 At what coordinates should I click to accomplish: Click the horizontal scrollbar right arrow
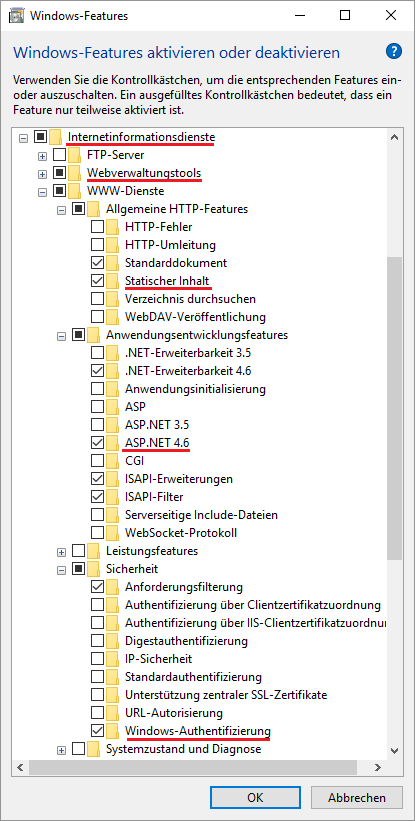point(378,768)
